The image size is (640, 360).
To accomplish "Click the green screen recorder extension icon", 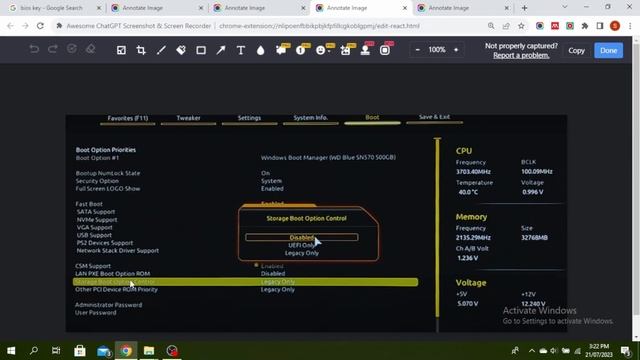I will pos(570,26).
